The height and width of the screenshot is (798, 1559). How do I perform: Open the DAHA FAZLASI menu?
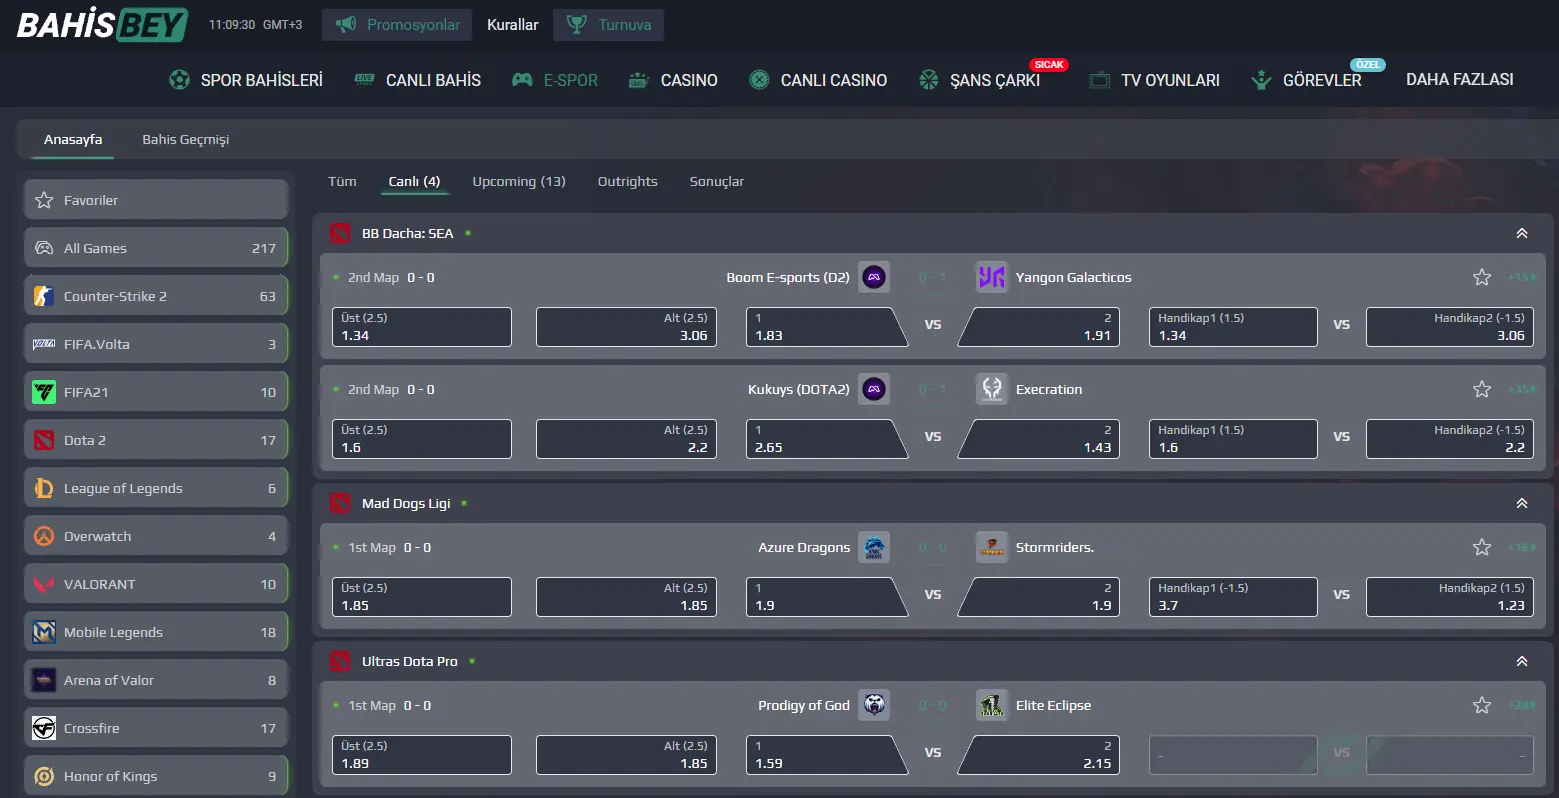1459,79
